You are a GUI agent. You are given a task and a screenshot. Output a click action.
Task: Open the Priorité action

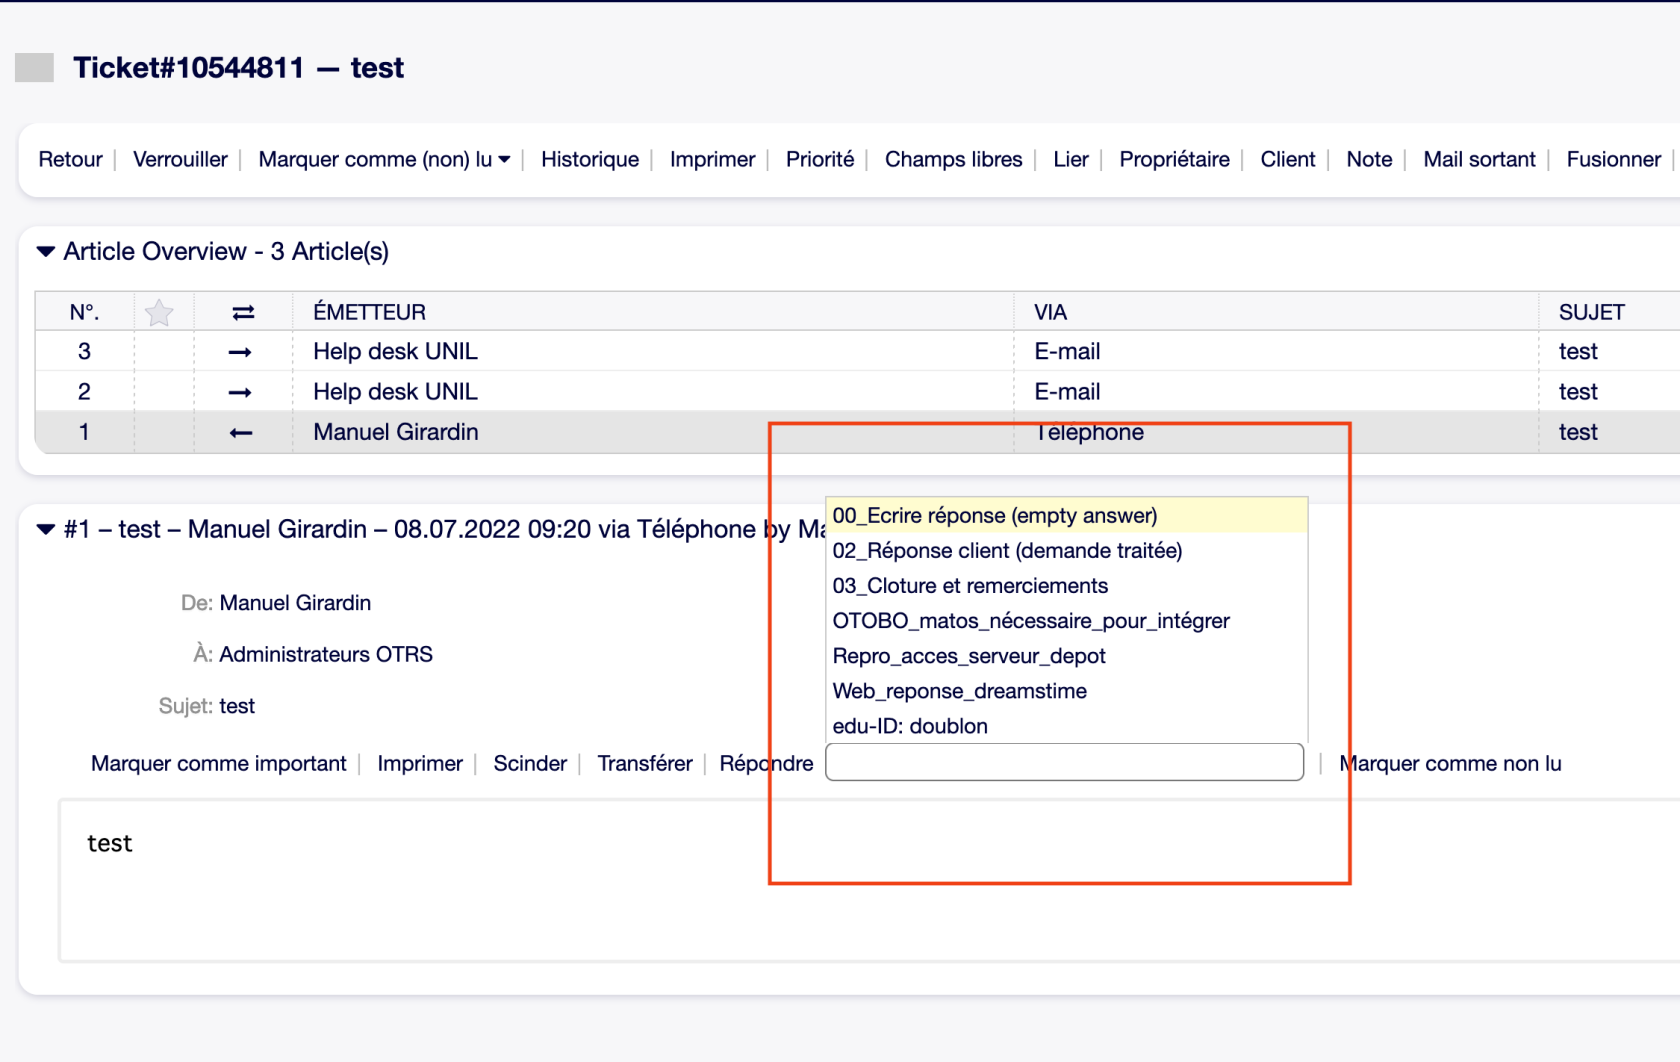click(x=819, y=160)
